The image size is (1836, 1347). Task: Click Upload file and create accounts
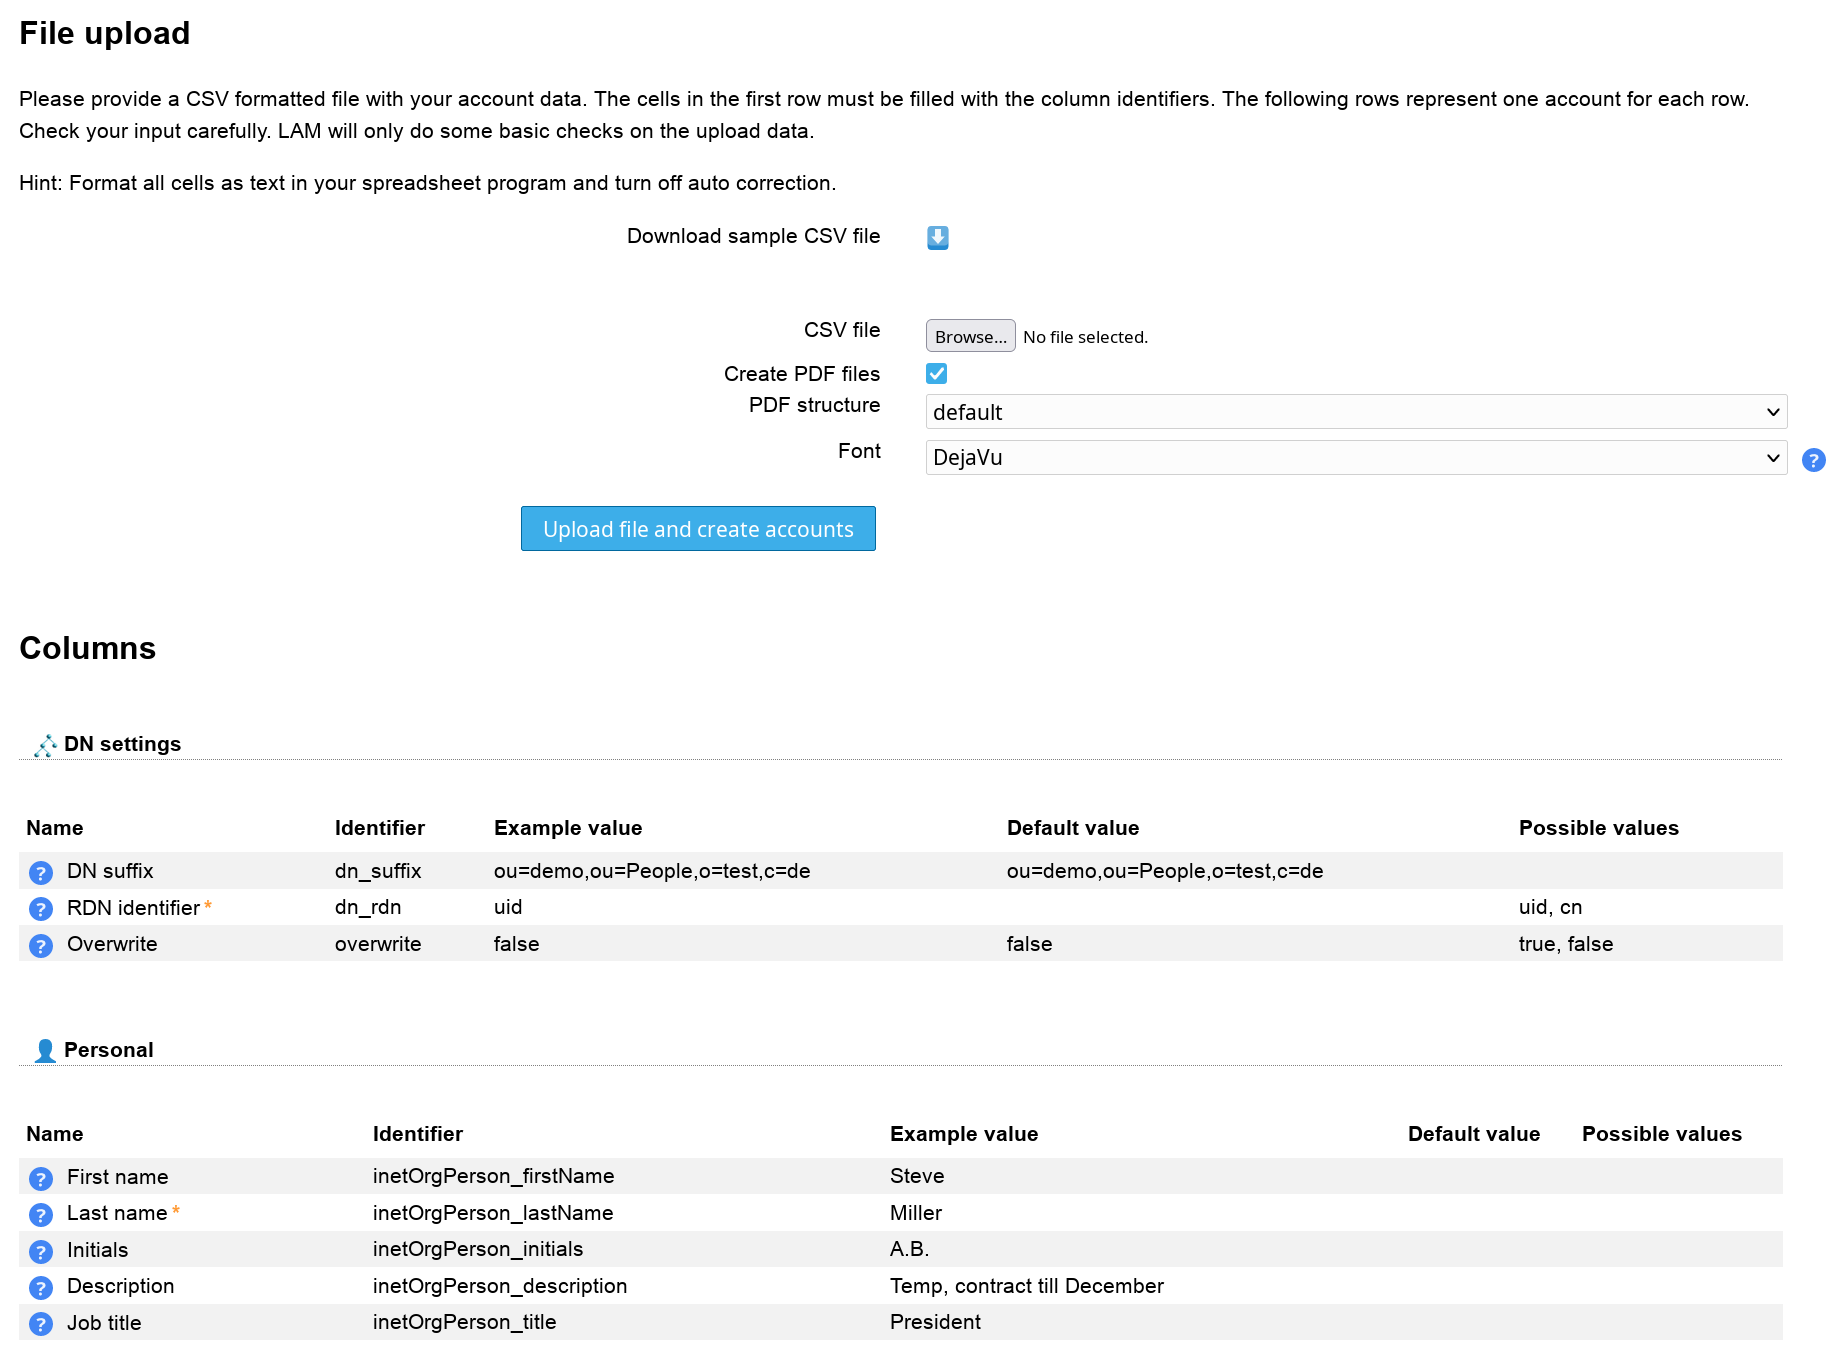[698, 529]
